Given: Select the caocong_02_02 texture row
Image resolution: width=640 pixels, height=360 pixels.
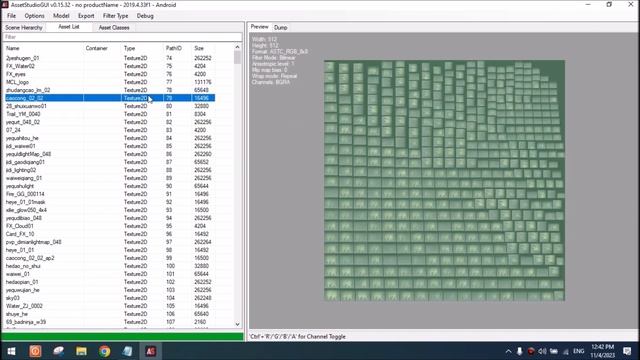Looking at the screenshot, I should pos(109,98).
